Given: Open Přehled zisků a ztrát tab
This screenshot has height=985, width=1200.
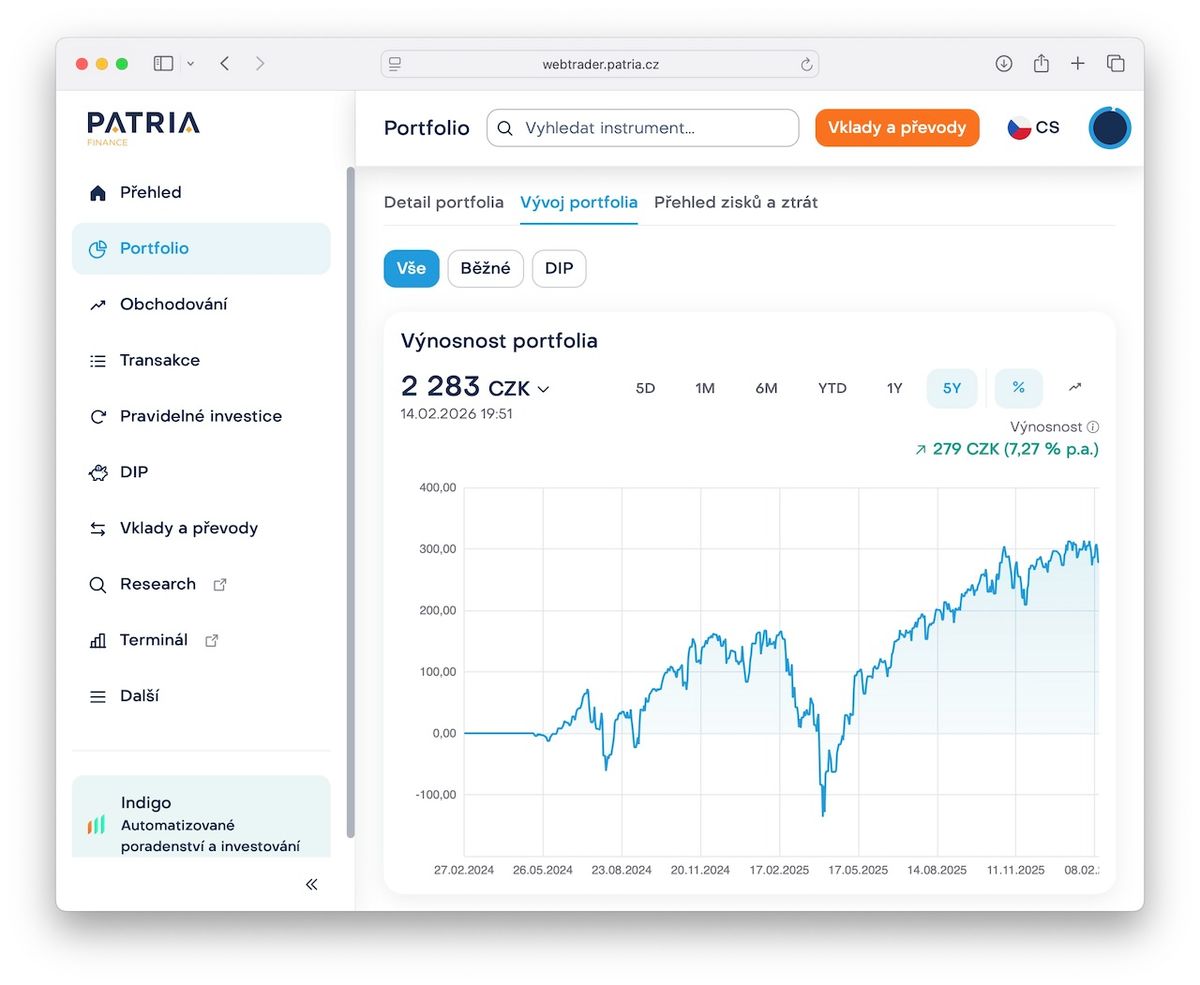Looking at the screenshot, I should tap(735, 202).
